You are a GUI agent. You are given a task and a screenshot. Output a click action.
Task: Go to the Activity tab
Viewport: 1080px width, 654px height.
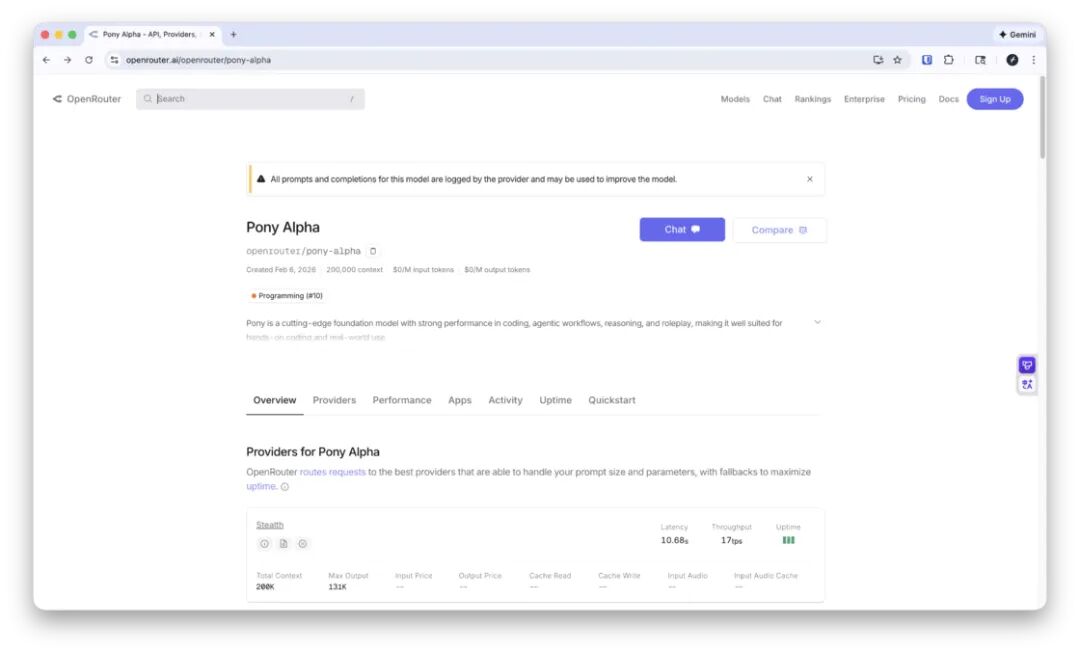[505, 400]
